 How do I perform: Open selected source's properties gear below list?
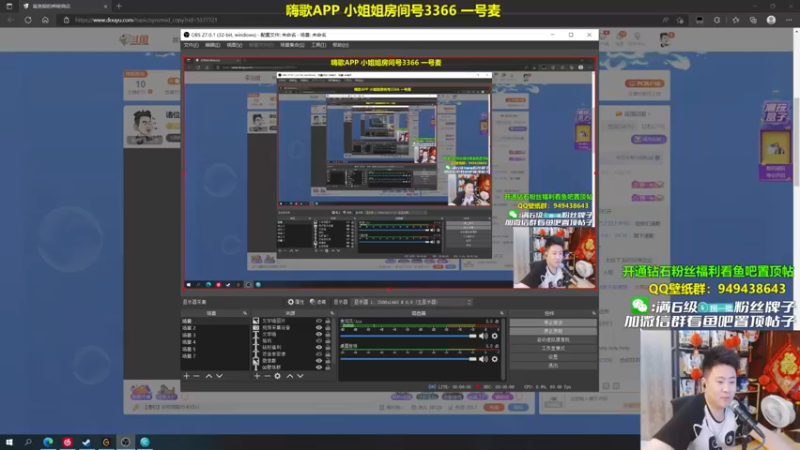[278, 376]
